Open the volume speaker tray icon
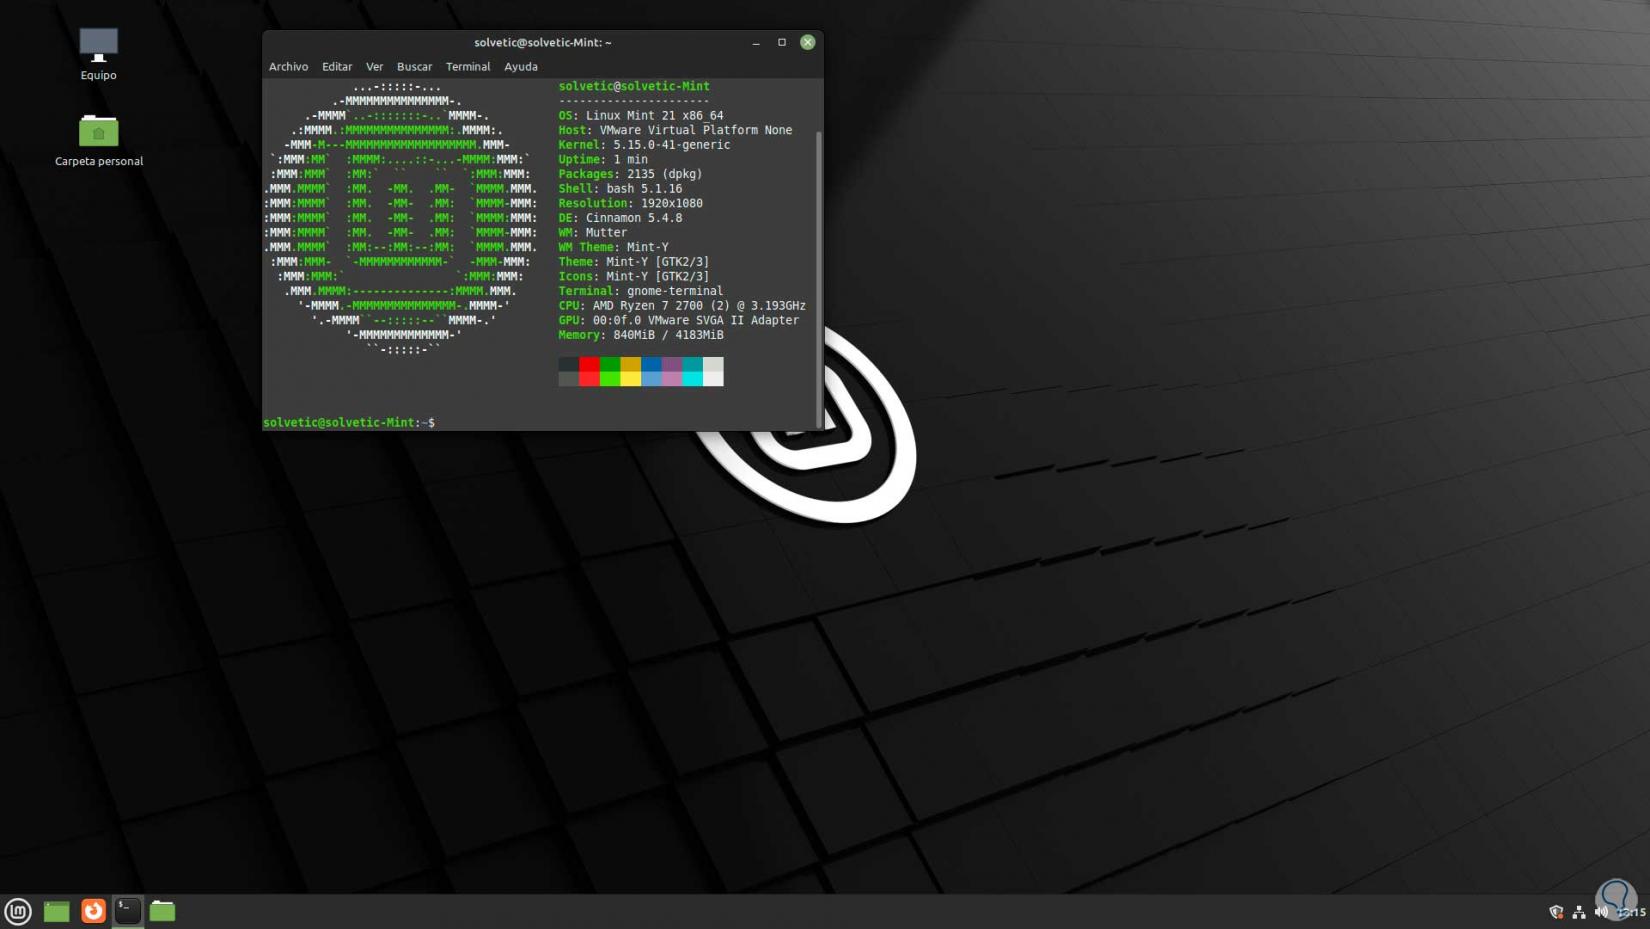Screen dimensions: 1650x929 pos(1601,912)
